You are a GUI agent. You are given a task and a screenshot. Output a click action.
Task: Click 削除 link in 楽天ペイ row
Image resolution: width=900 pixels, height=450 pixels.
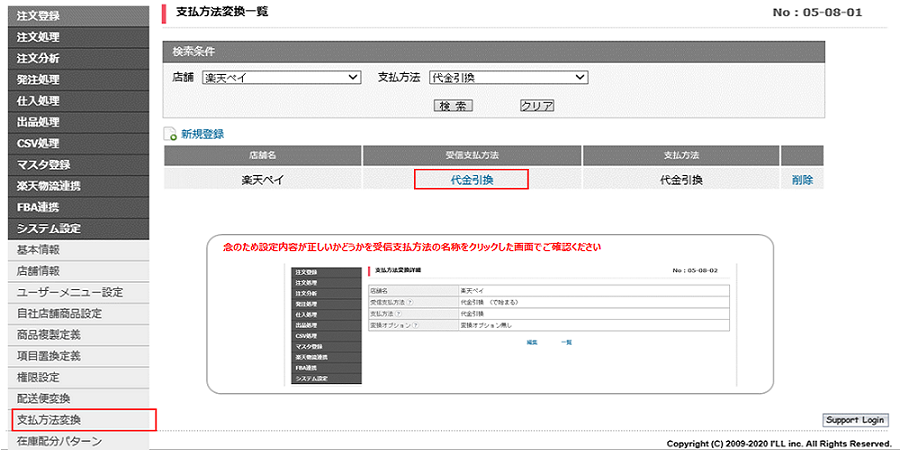pos(802,179)
